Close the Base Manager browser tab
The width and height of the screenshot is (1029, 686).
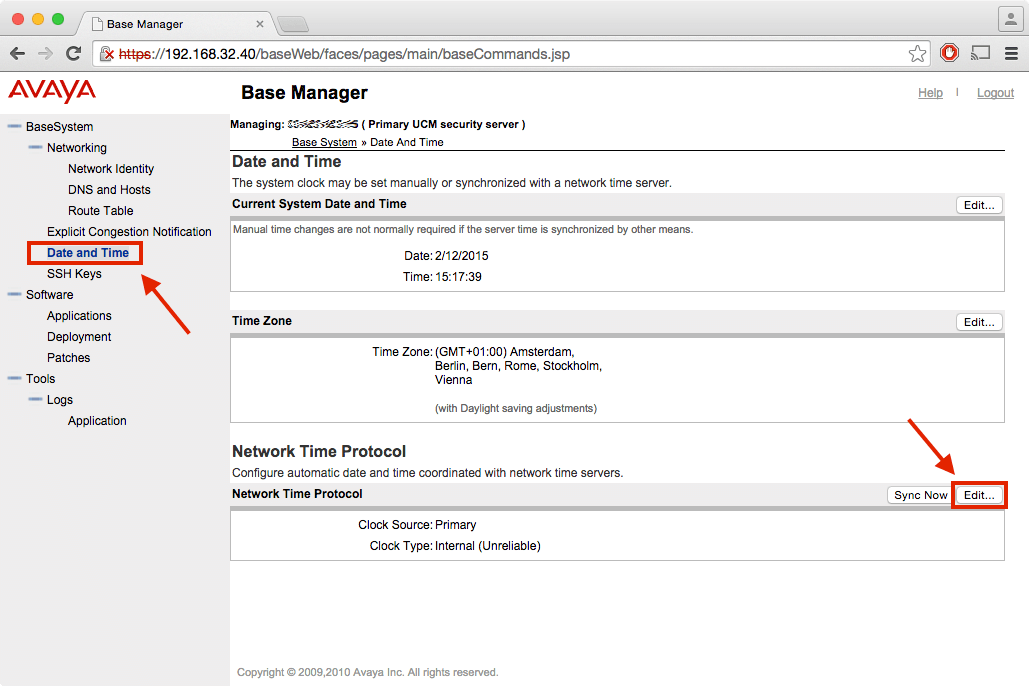coord(260,24)
